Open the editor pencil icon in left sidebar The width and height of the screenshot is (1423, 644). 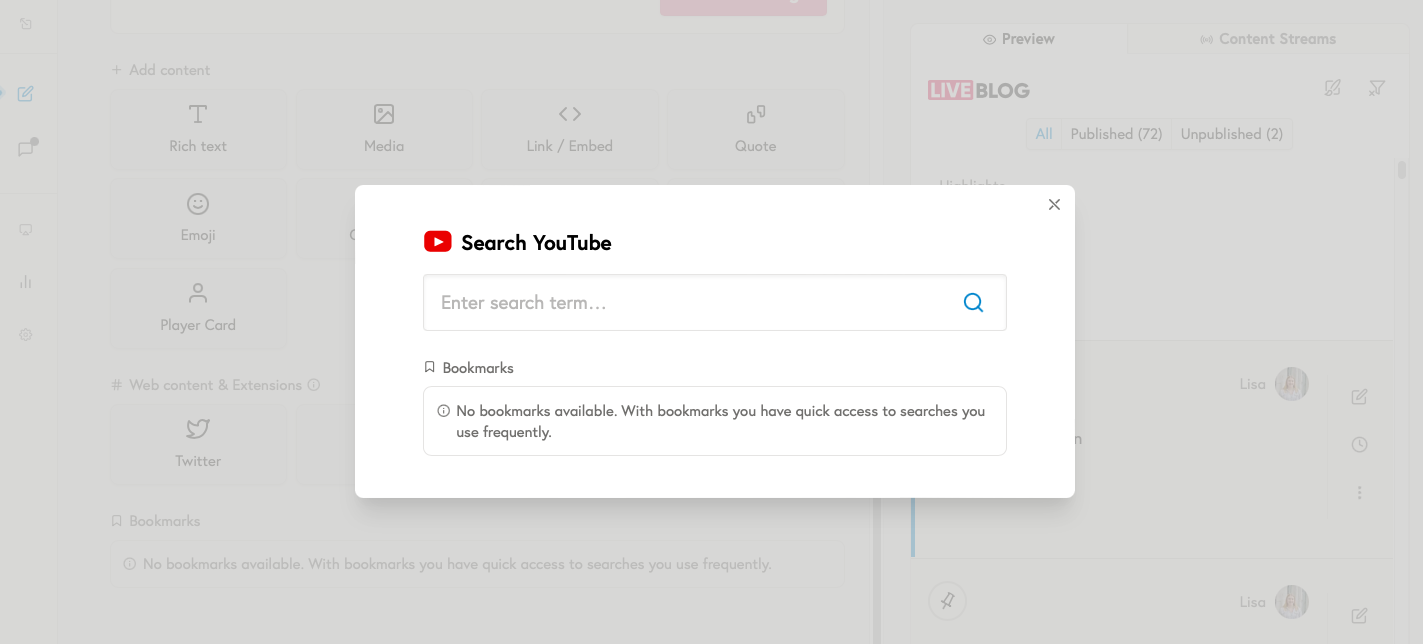pos(26,94)
